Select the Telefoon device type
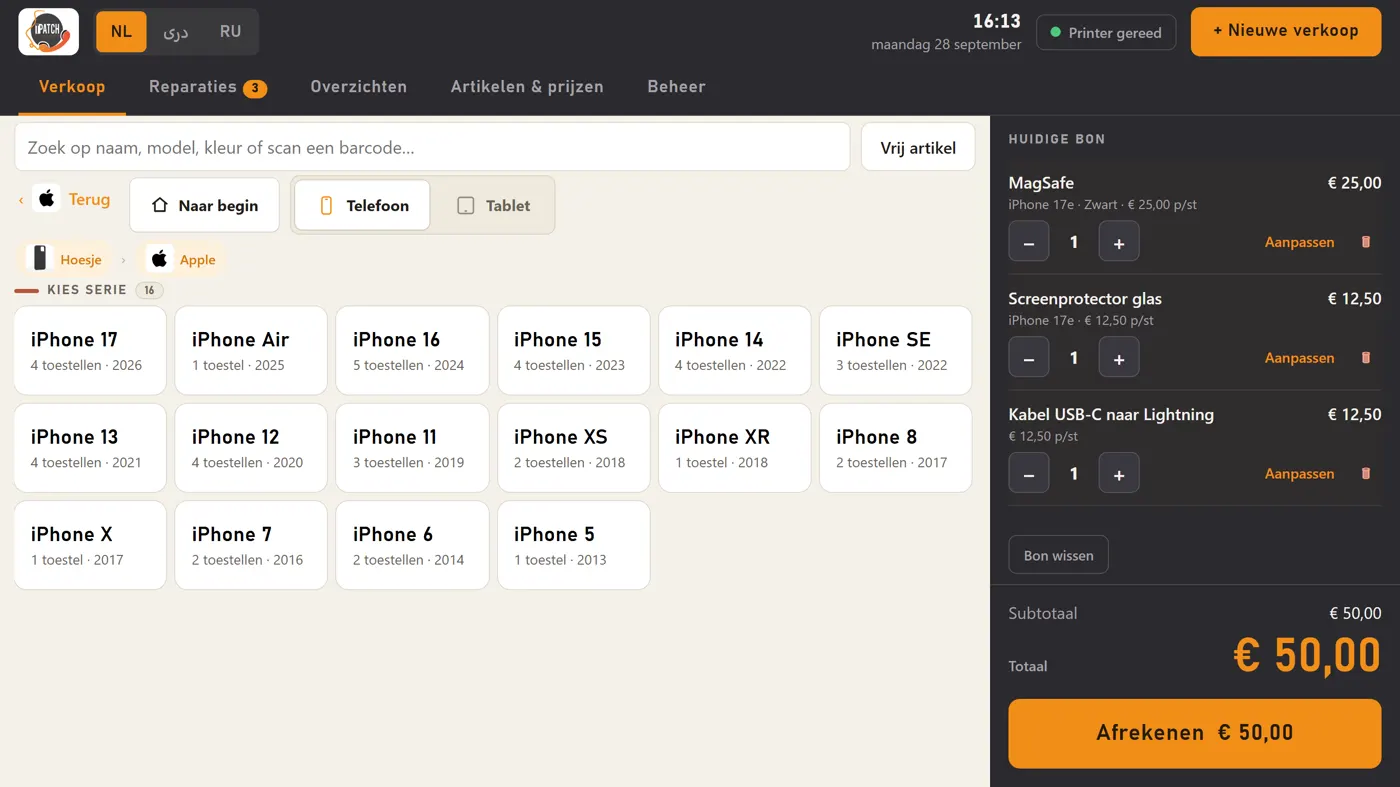Image resolution: width=1400 pixels, height=787 pixels. coord(362,205)
